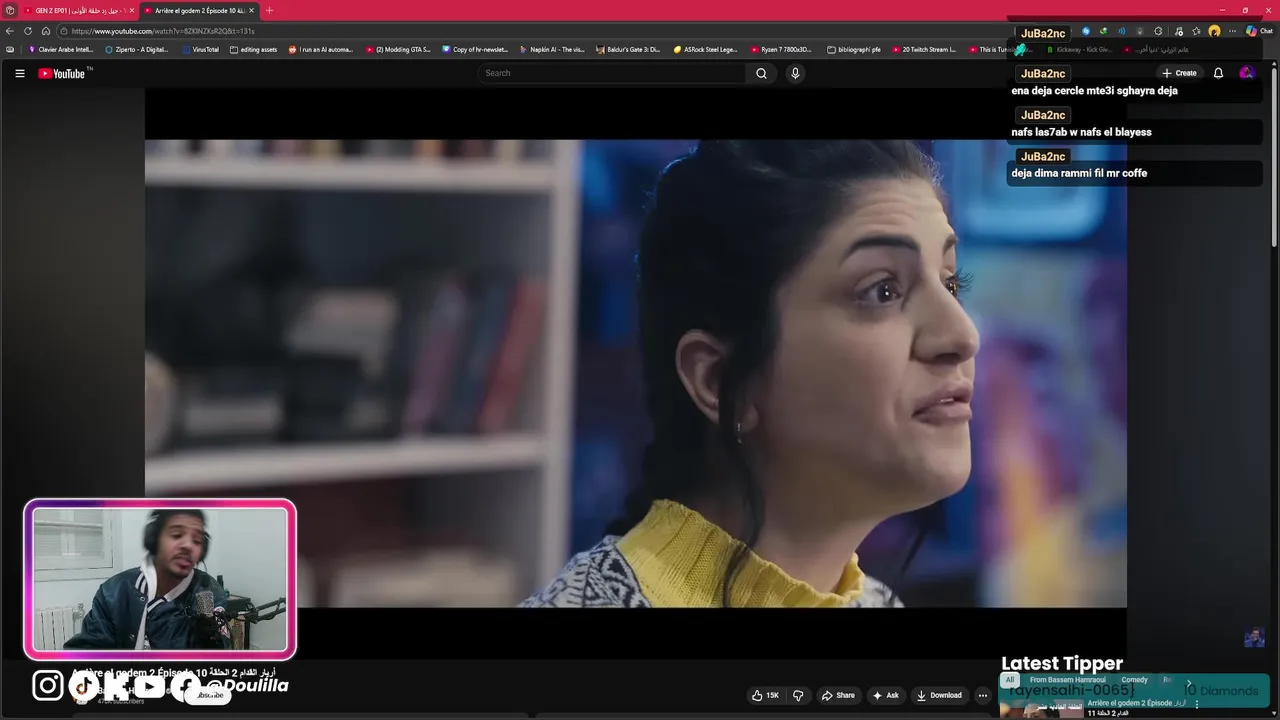Open more actions three-dot menu
The image size is (1280, 720).
click(983, 695)
